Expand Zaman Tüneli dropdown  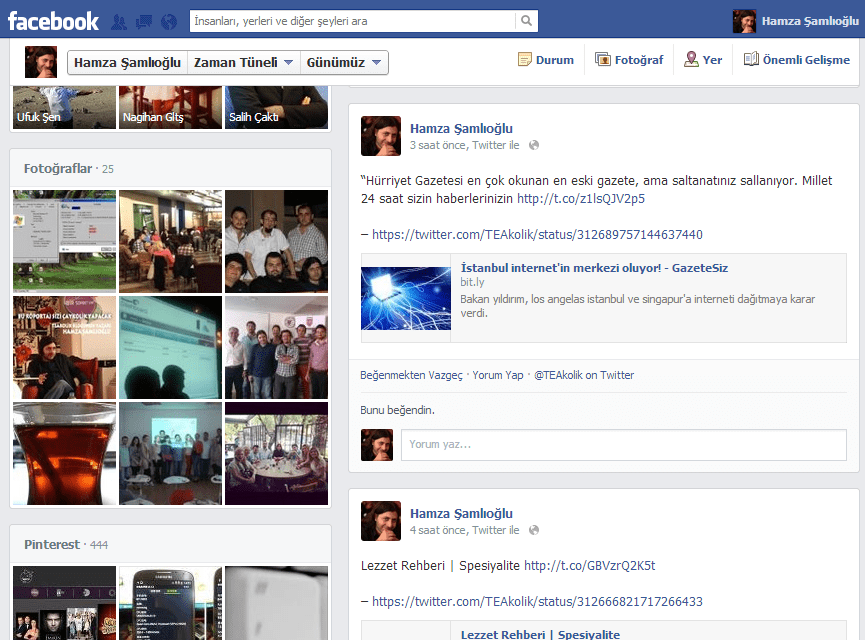243,62
